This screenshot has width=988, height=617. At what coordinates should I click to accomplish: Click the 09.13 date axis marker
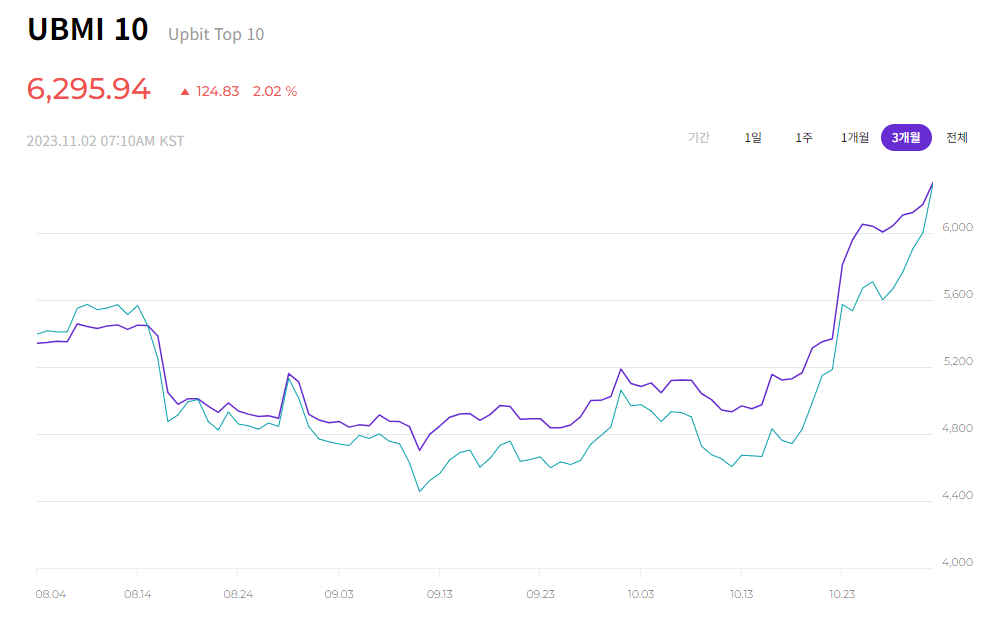coord(439,594)
